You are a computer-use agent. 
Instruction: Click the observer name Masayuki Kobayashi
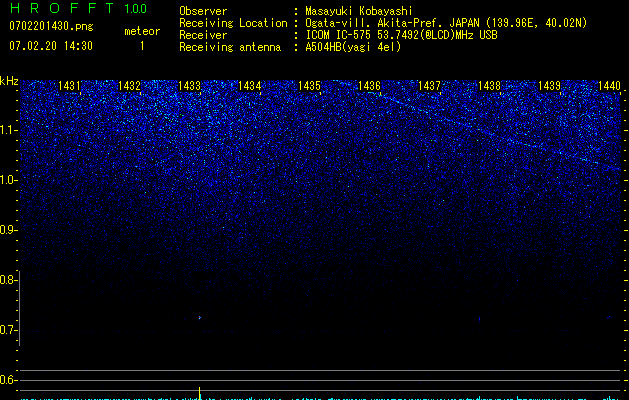[359, 11]
